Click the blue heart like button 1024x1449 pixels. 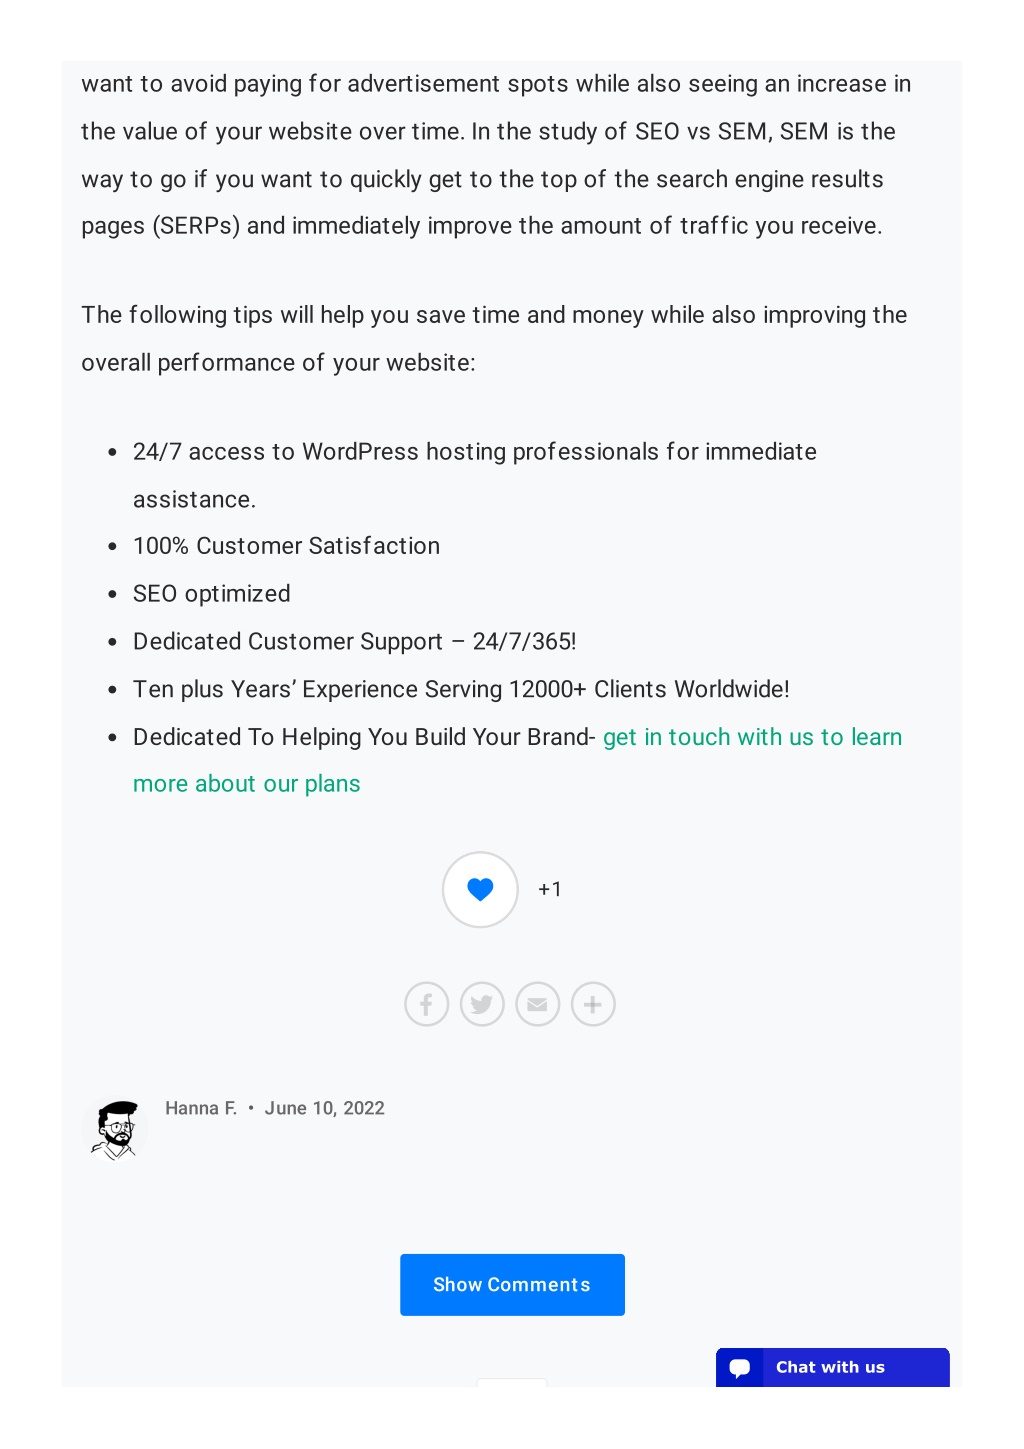[480, 889]
